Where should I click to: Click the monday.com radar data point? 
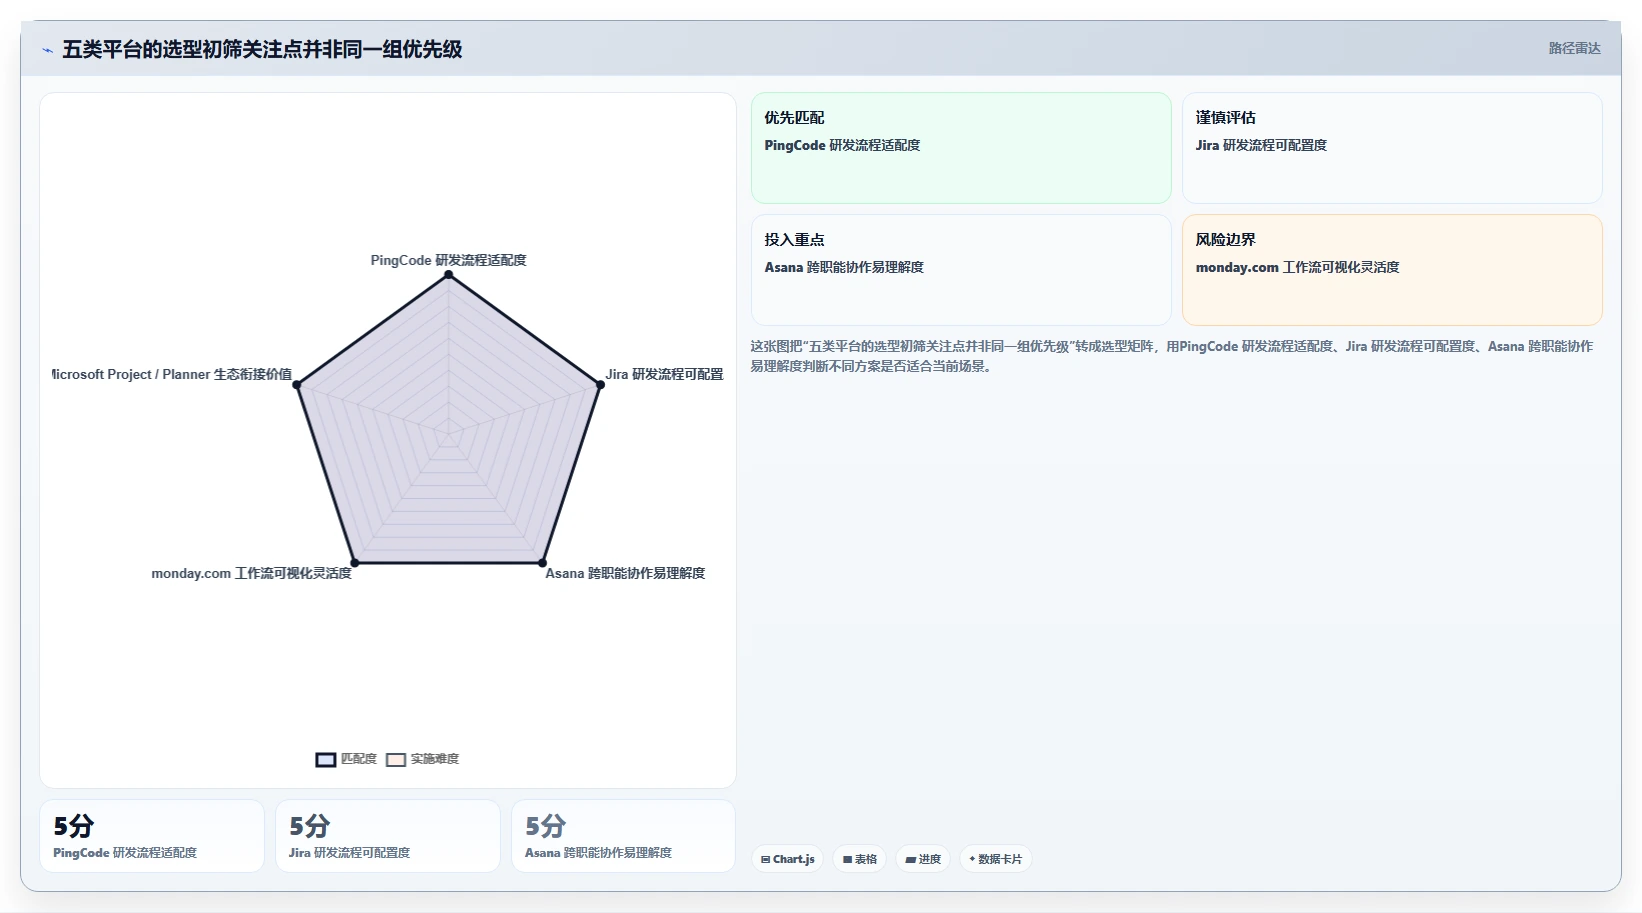[355, 562]
